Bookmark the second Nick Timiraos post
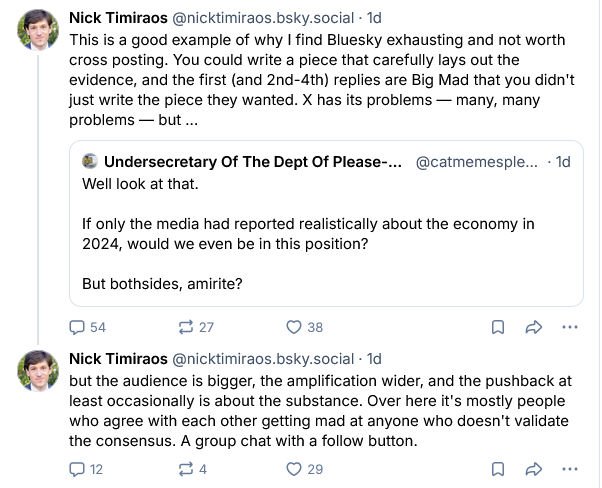This screenshot has width=602, height=488. coord(497,468)
